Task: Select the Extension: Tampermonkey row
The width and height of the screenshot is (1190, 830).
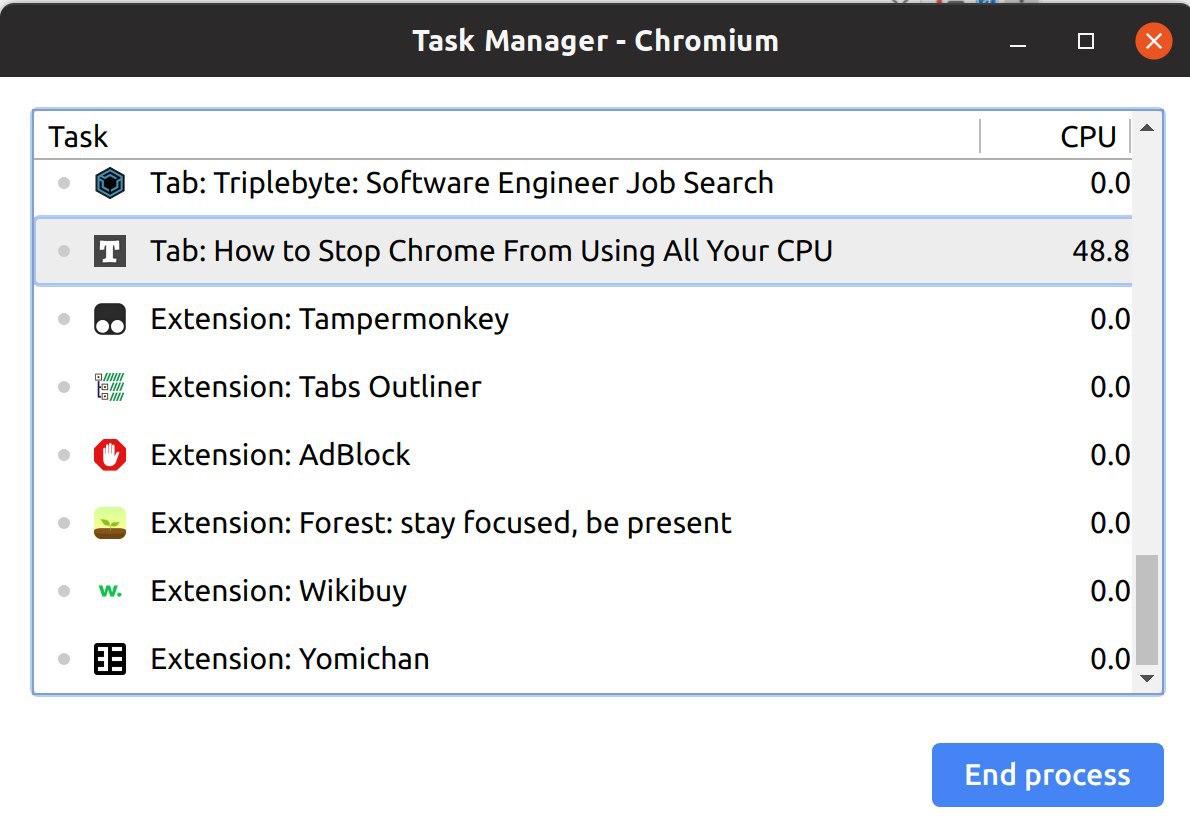Action: 583,319
